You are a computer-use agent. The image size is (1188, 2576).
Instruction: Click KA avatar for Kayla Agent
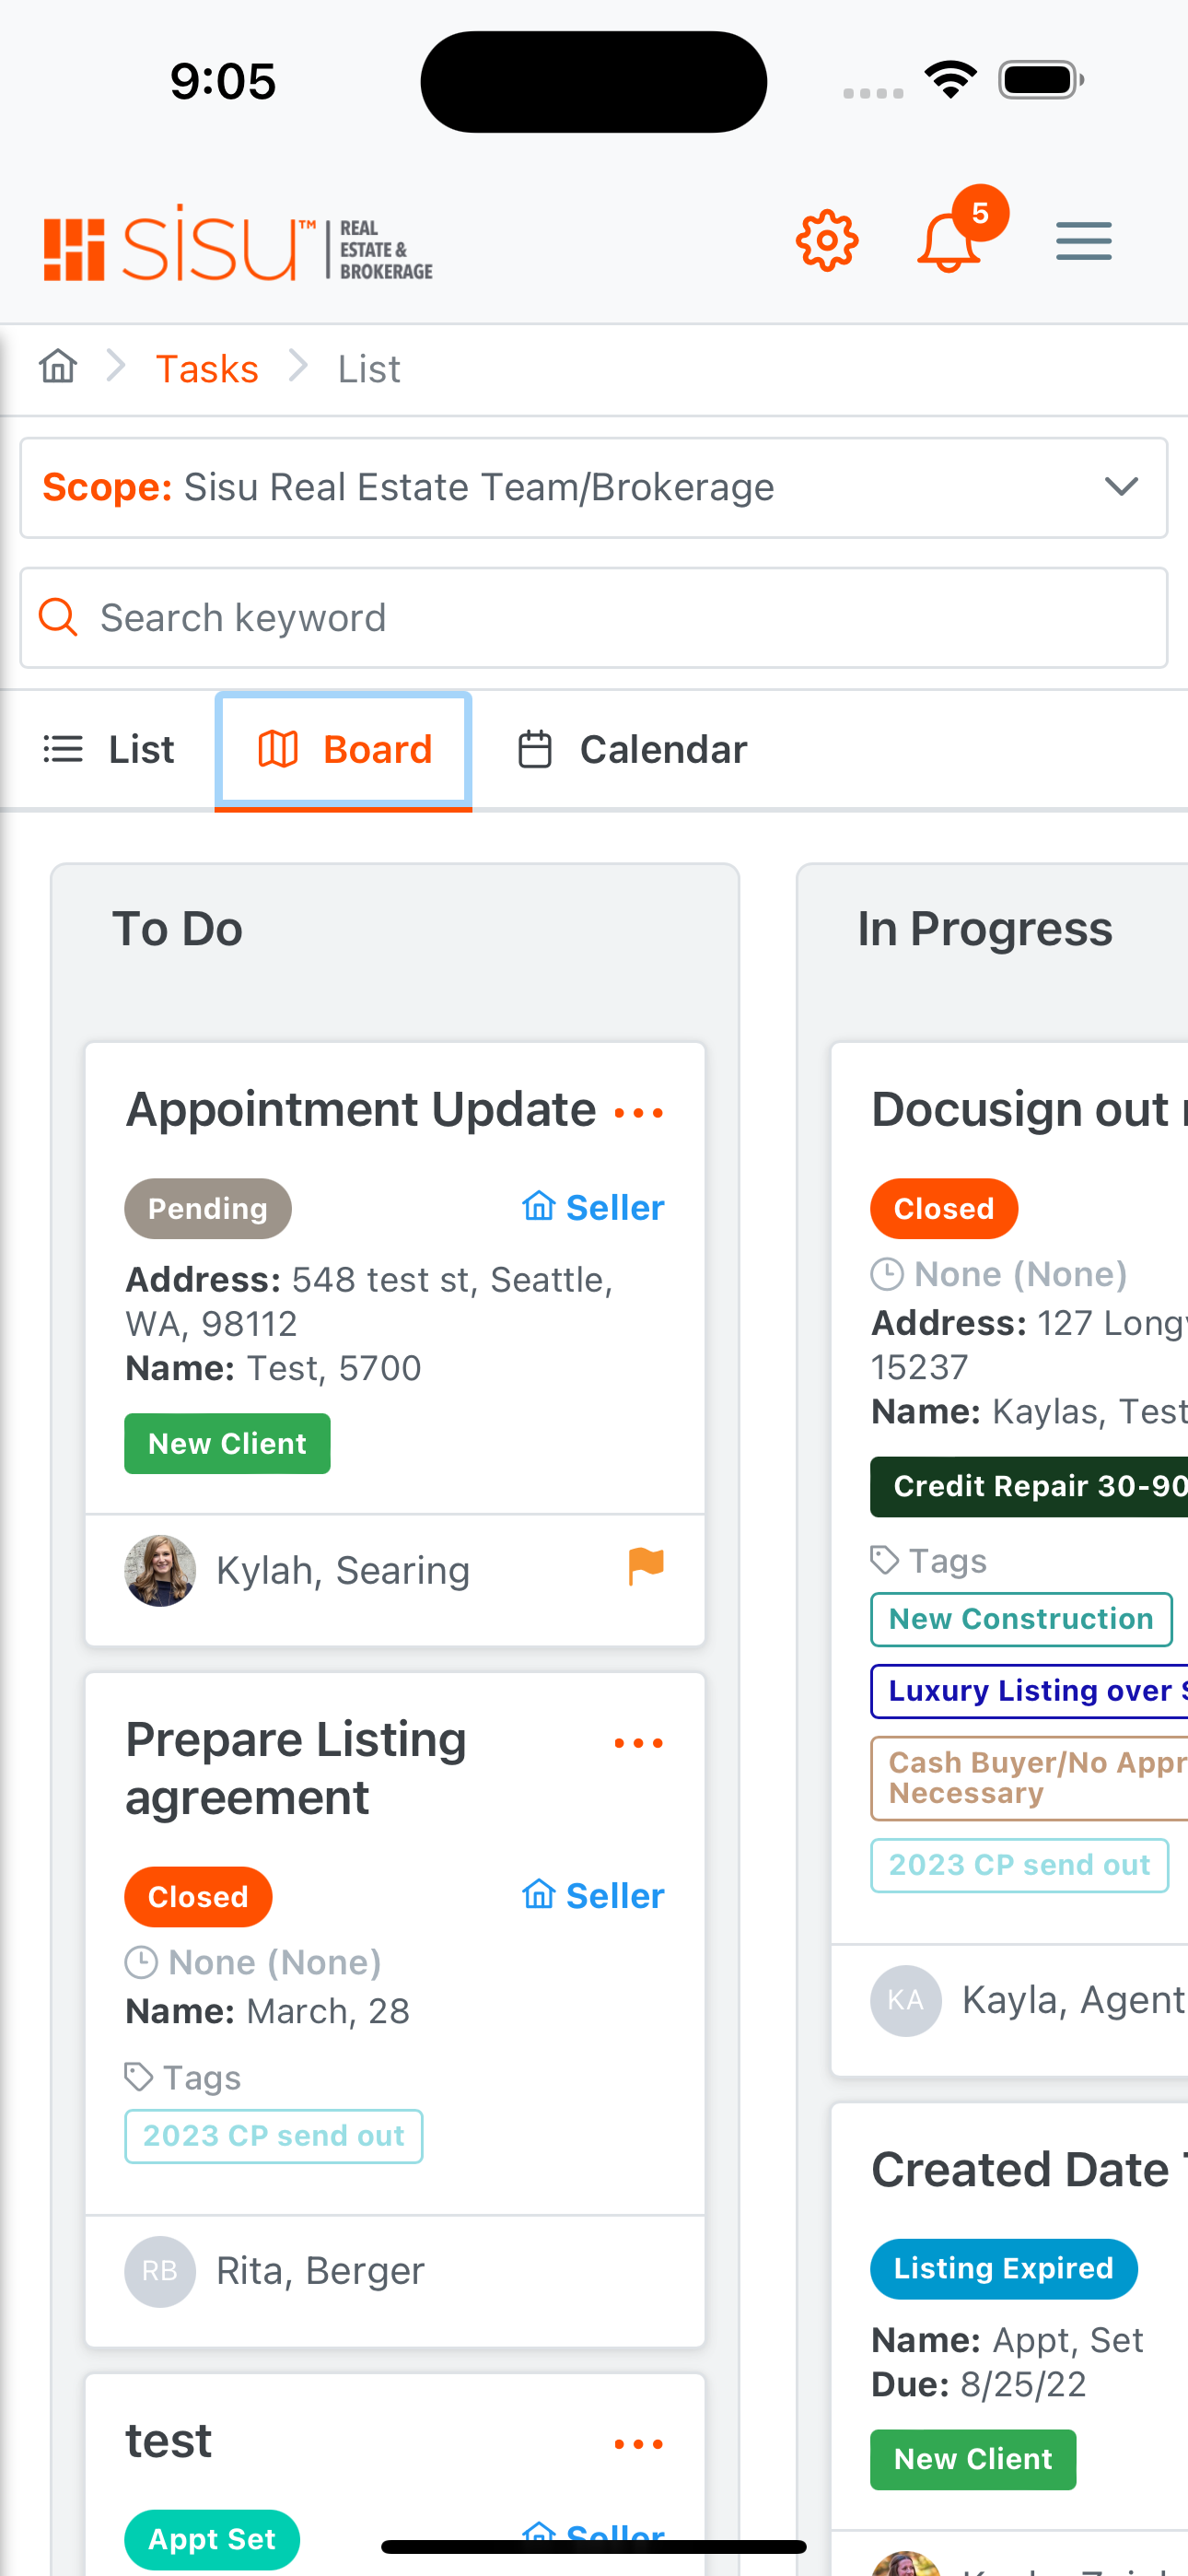coord(906,2001)
